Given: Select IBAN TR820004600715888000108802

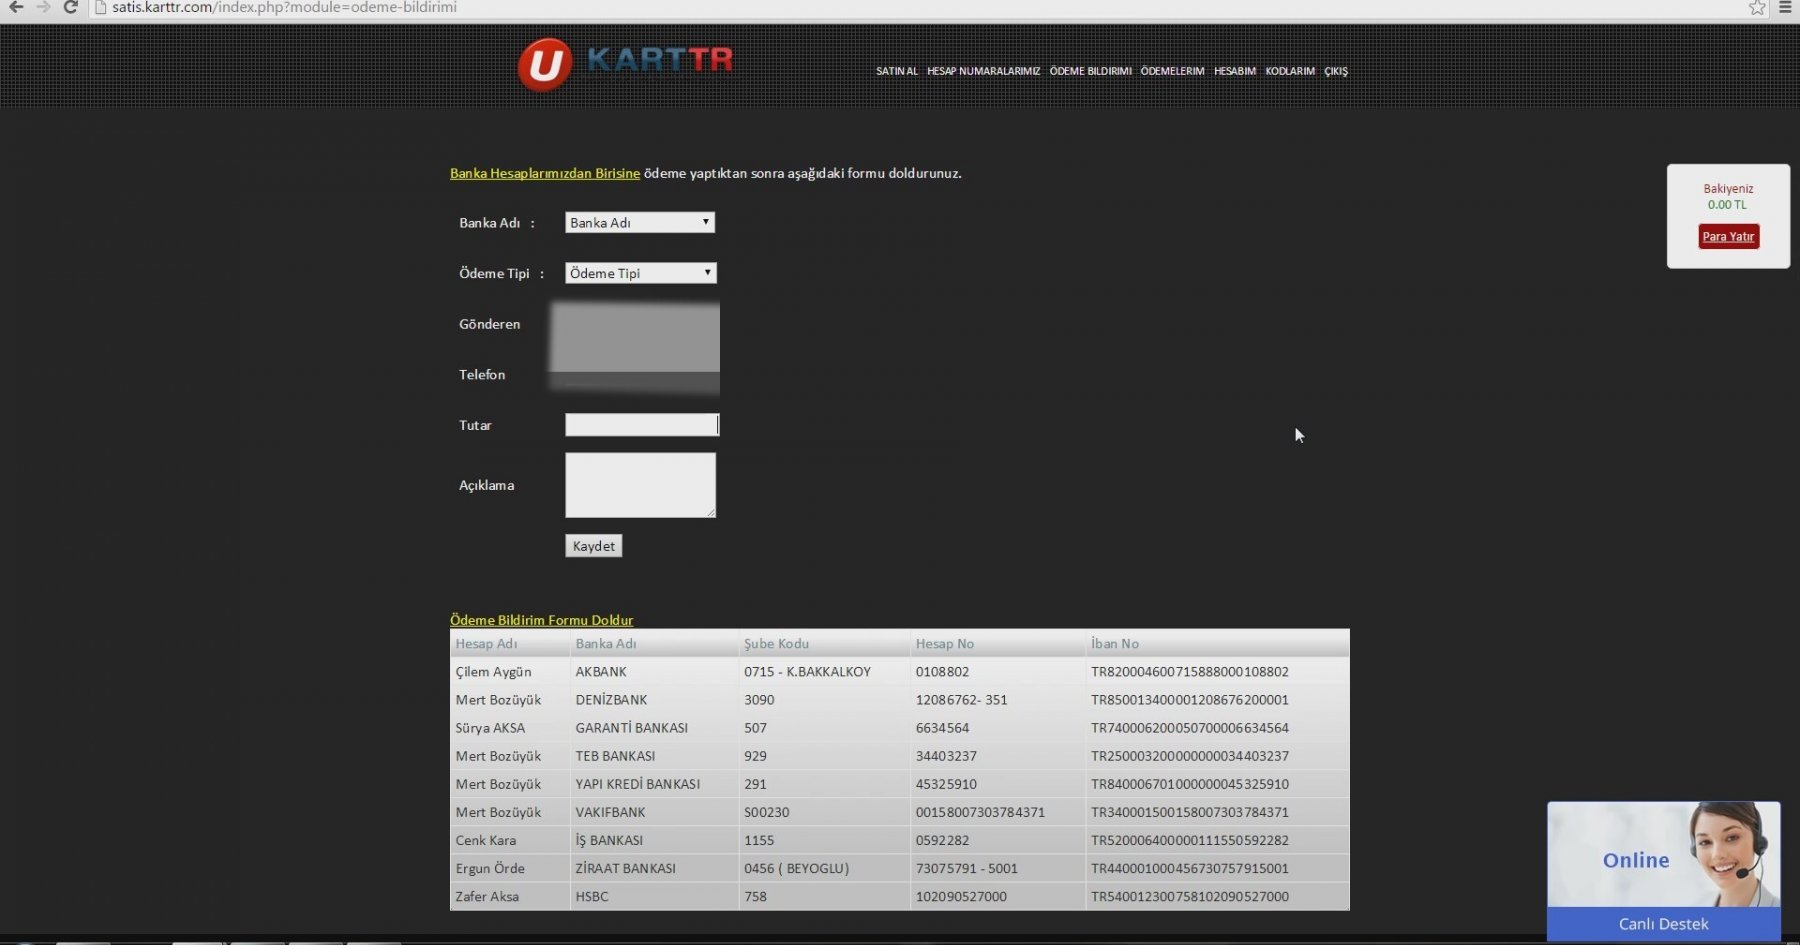Looking at the screenshot, I should pyautogui.click(x=1190, y=672).
